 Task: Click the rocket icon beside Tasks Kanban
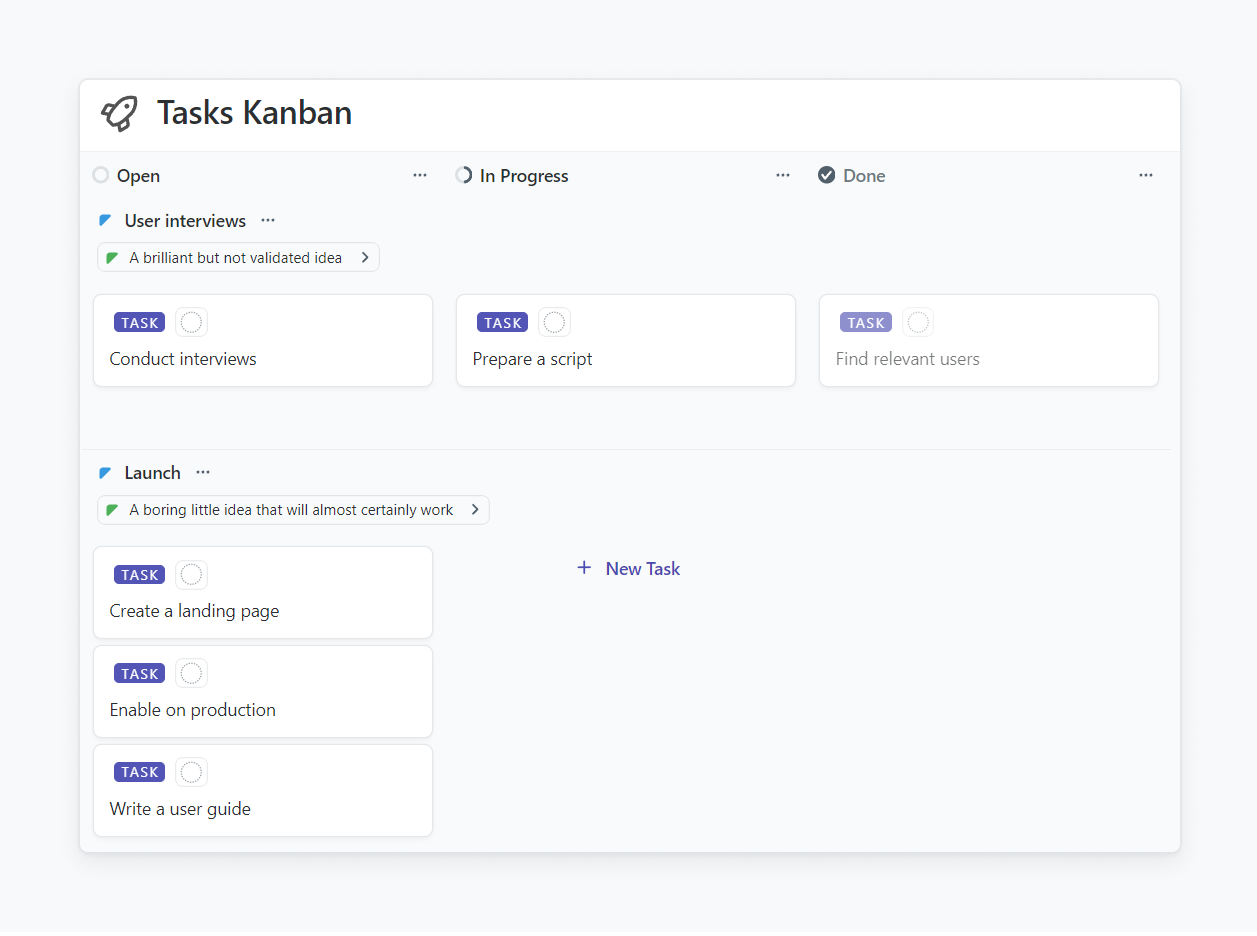[x=120, y=114]
